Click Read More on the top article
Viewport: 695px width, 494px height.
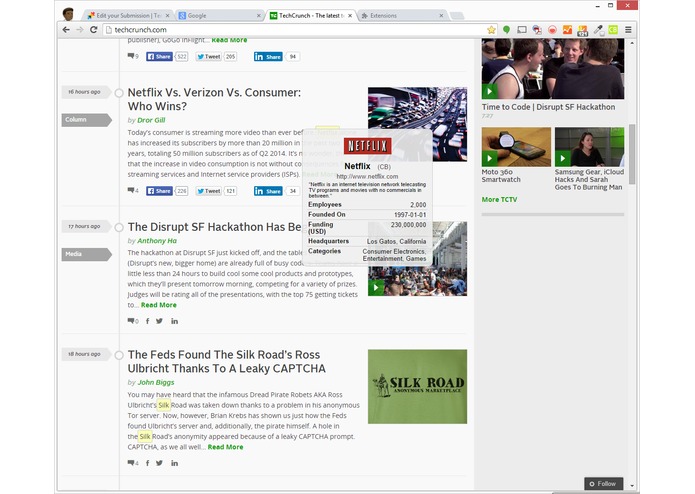tap(229, 40)
